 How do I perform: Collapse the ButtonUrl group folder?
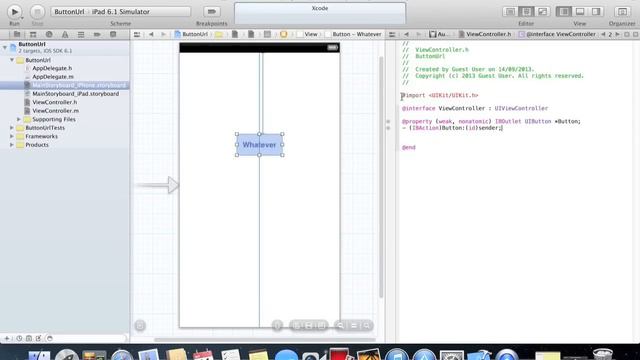(x=12, y=60)
